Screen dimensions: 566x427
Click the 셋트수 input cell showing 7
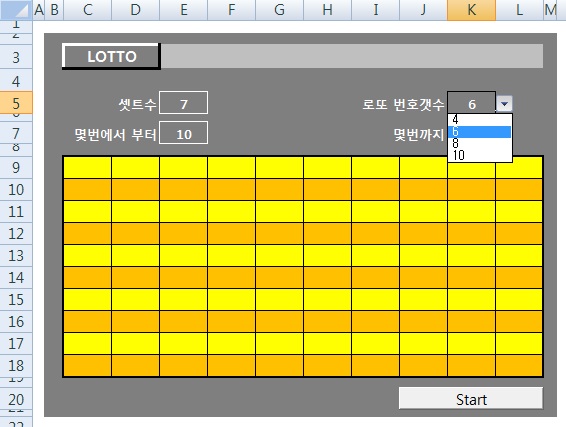pos(183,103)
